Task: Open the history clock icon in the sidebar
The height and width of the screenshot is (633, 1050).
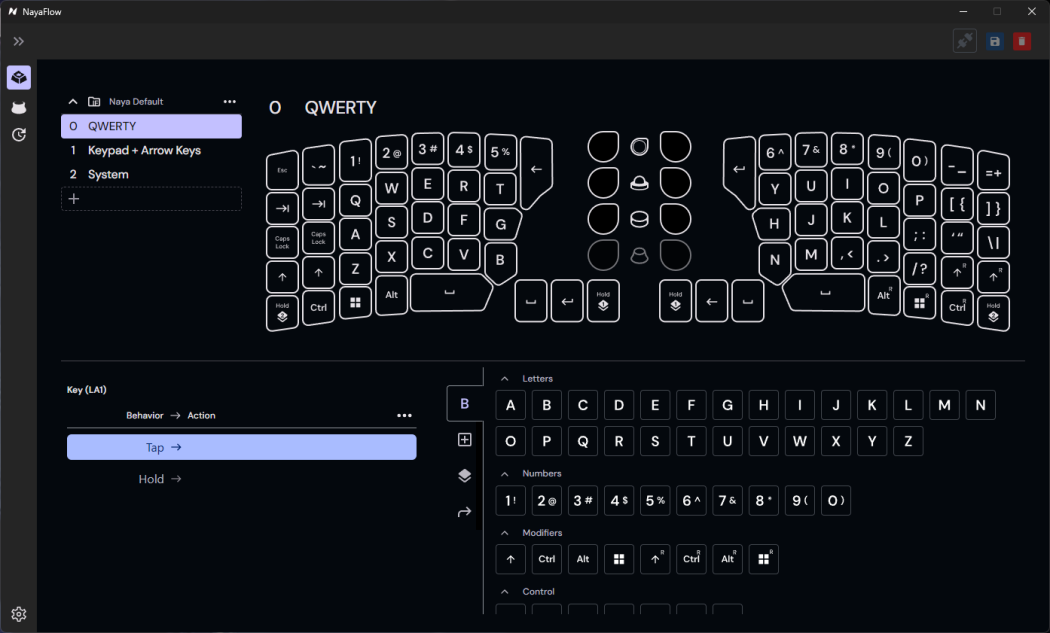Action: pyautogui.click(x=18, y=134)
